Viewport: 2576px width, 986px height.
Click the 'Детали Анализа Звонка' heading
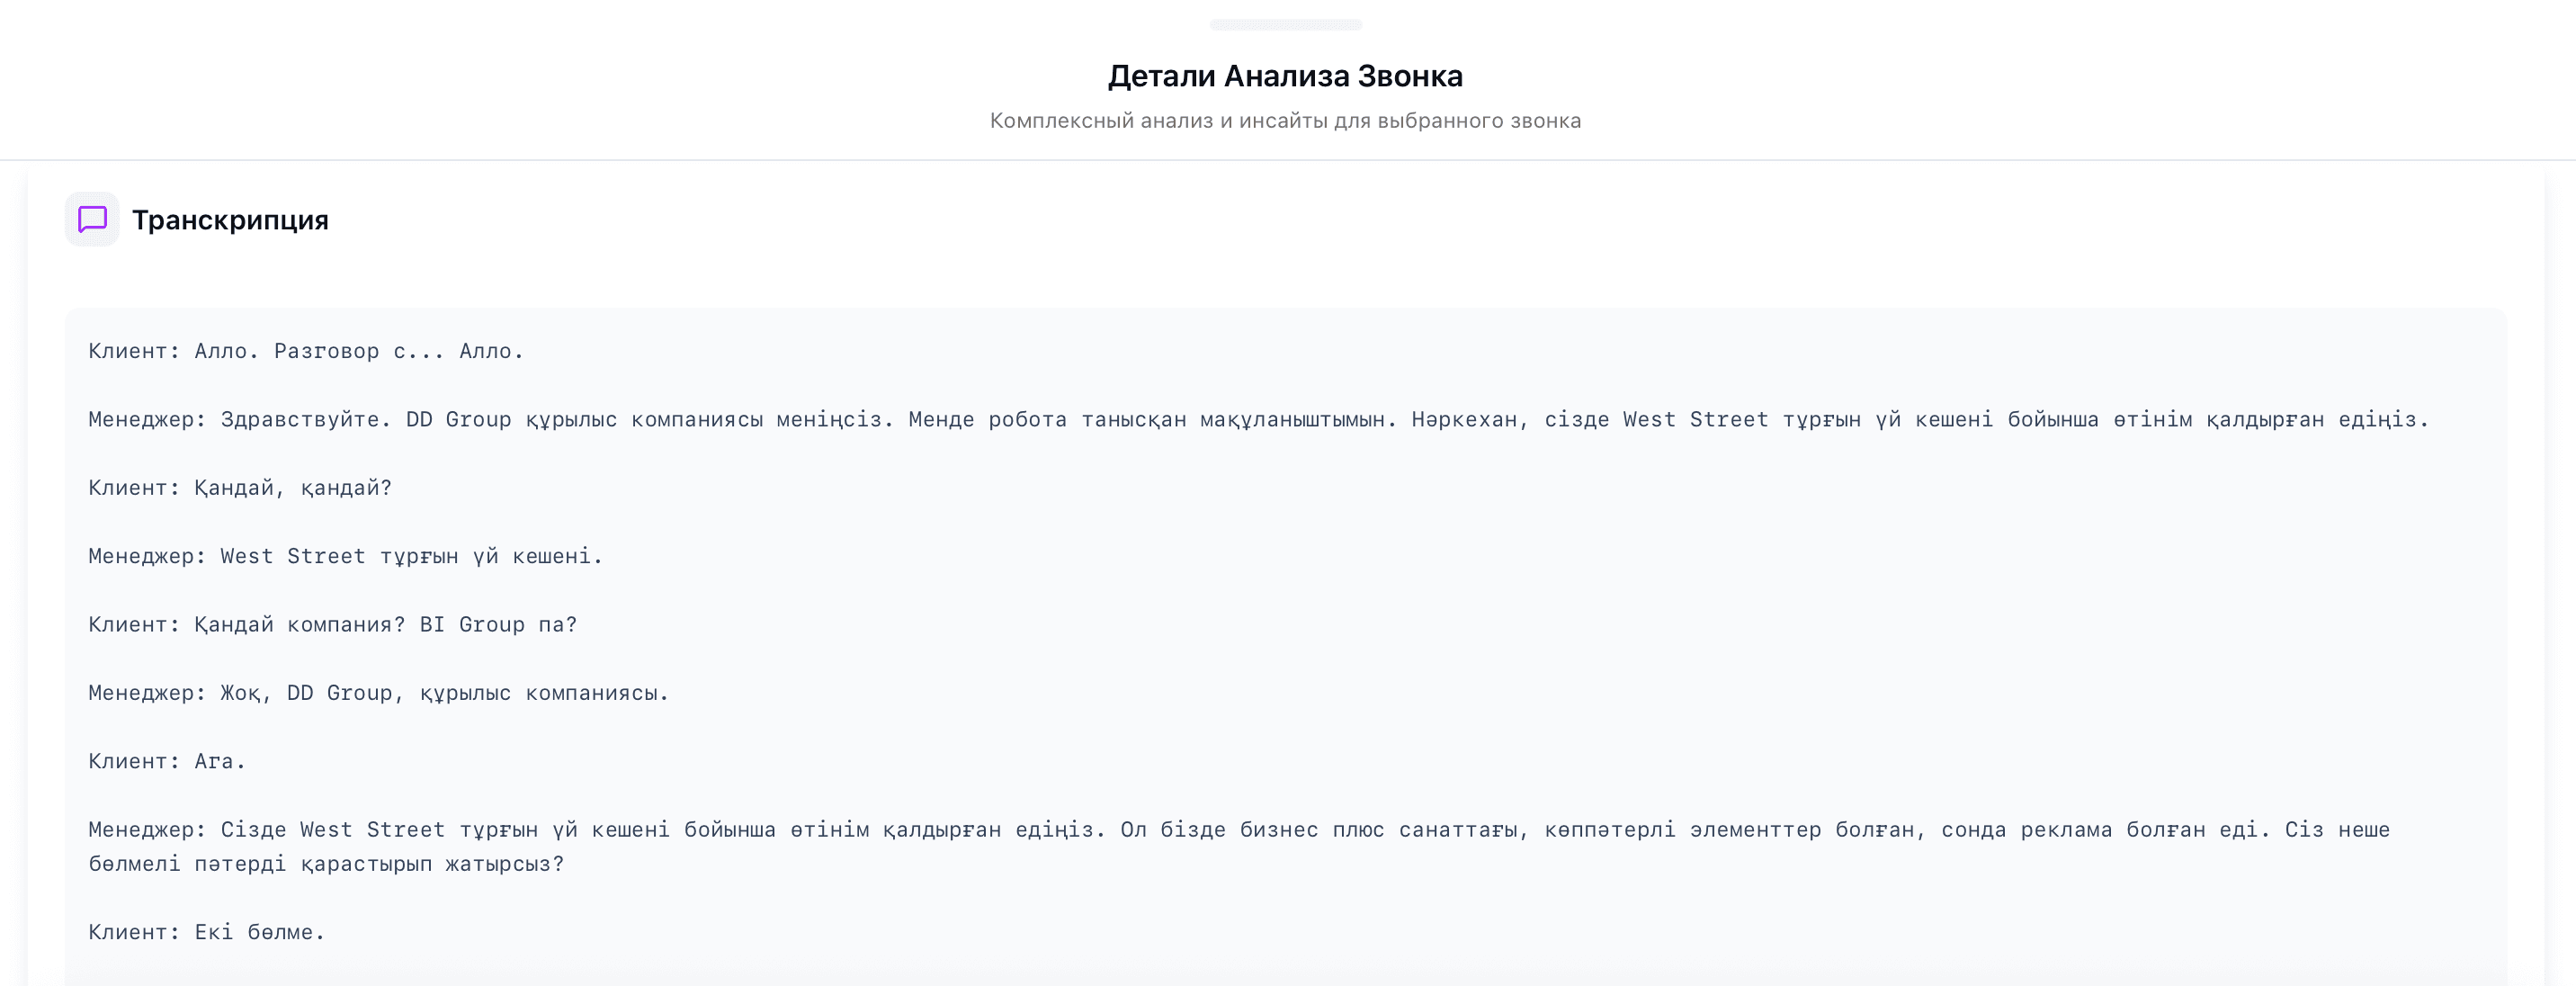pyautogui.click(x=1285, y=76)
